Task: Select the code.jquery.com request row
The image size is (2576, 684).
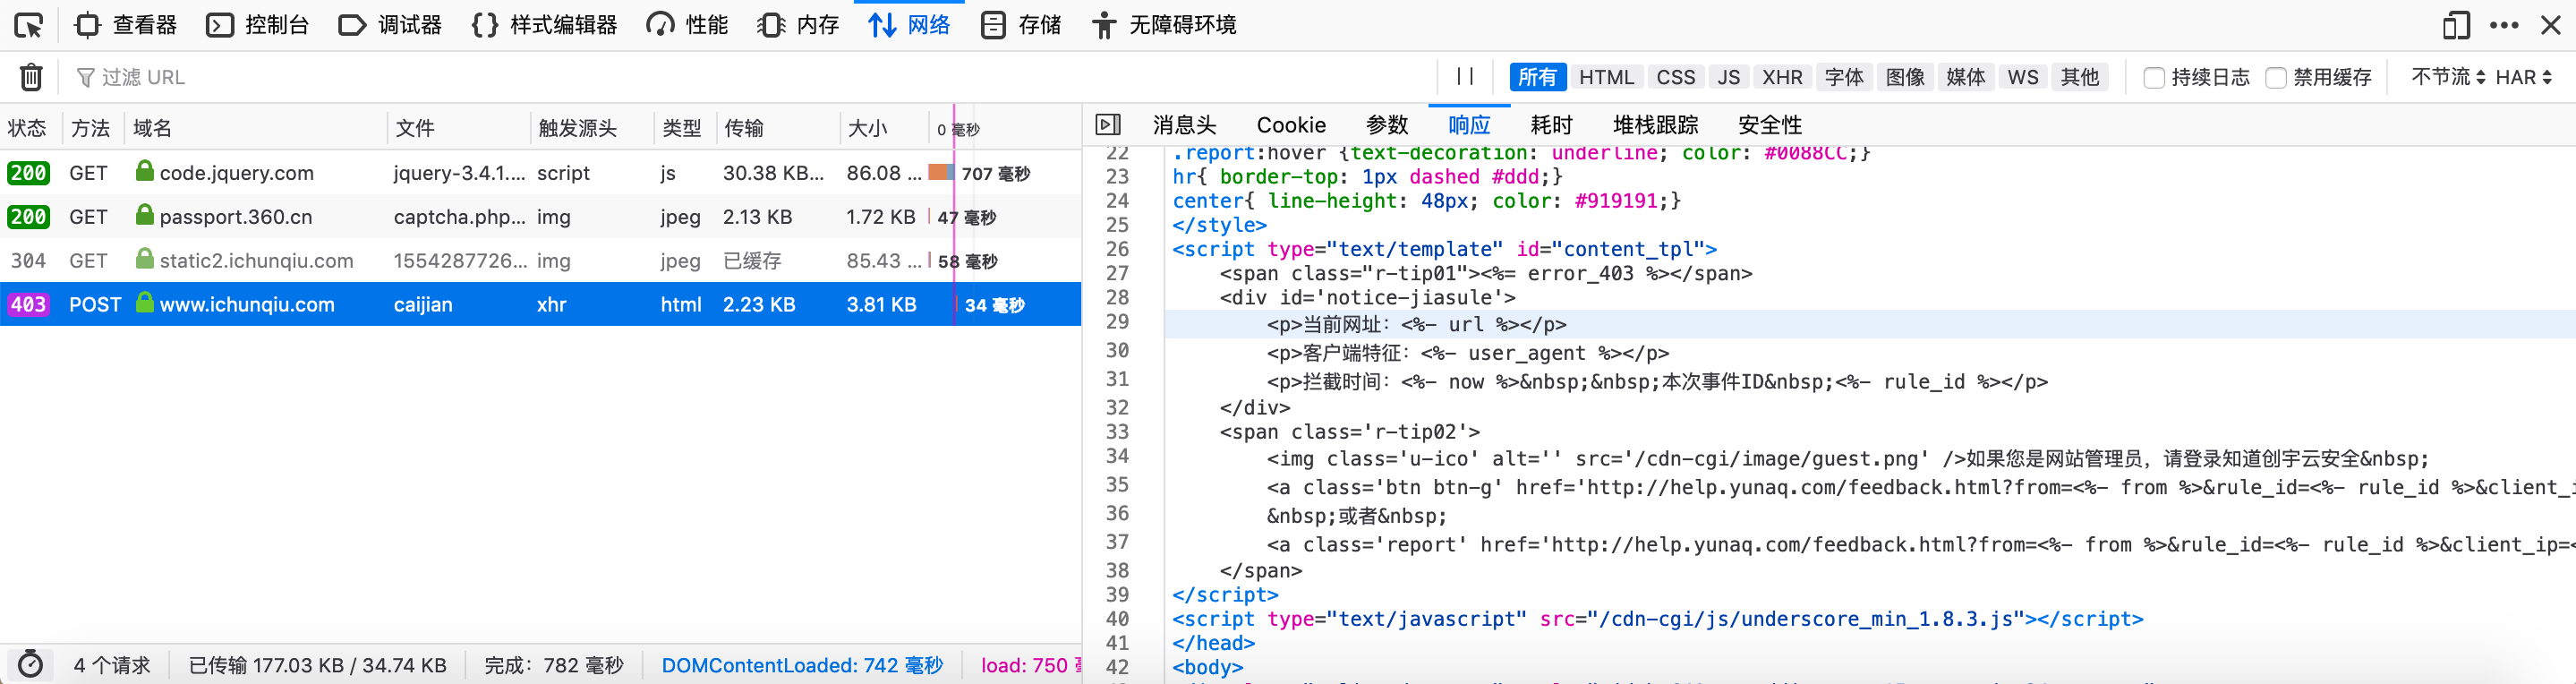Action: coord(540,173)
